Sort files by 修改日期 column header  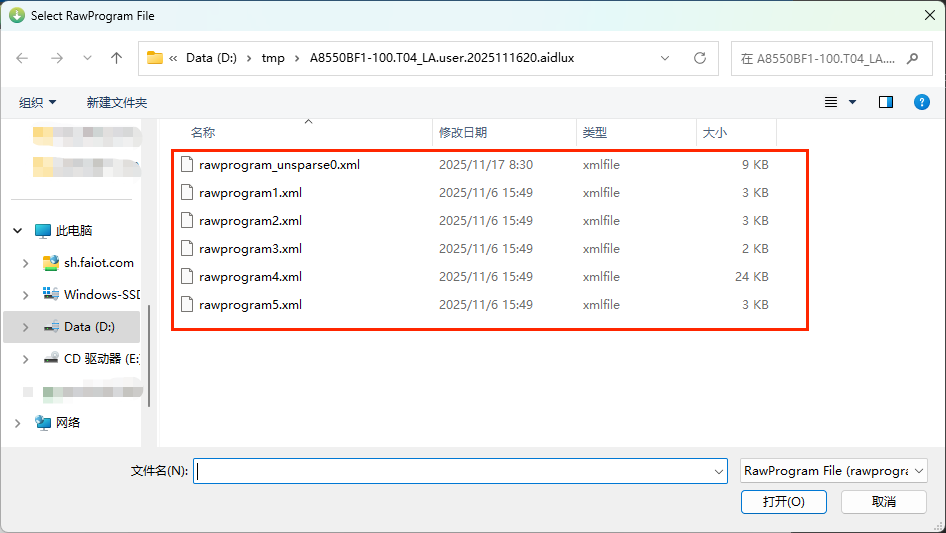click(x=463, y=132)
